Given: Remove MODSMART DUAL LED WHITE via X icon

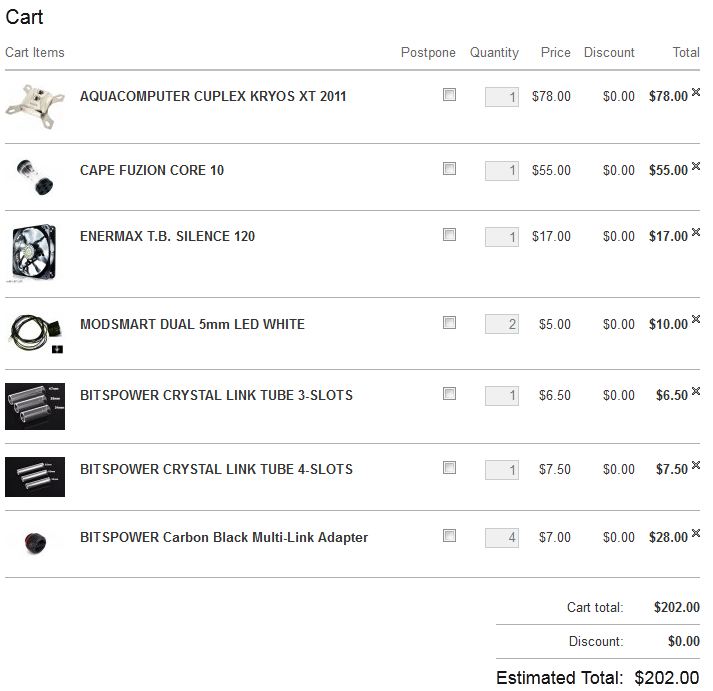Looking at the screenshot, I should click(695, 319).
